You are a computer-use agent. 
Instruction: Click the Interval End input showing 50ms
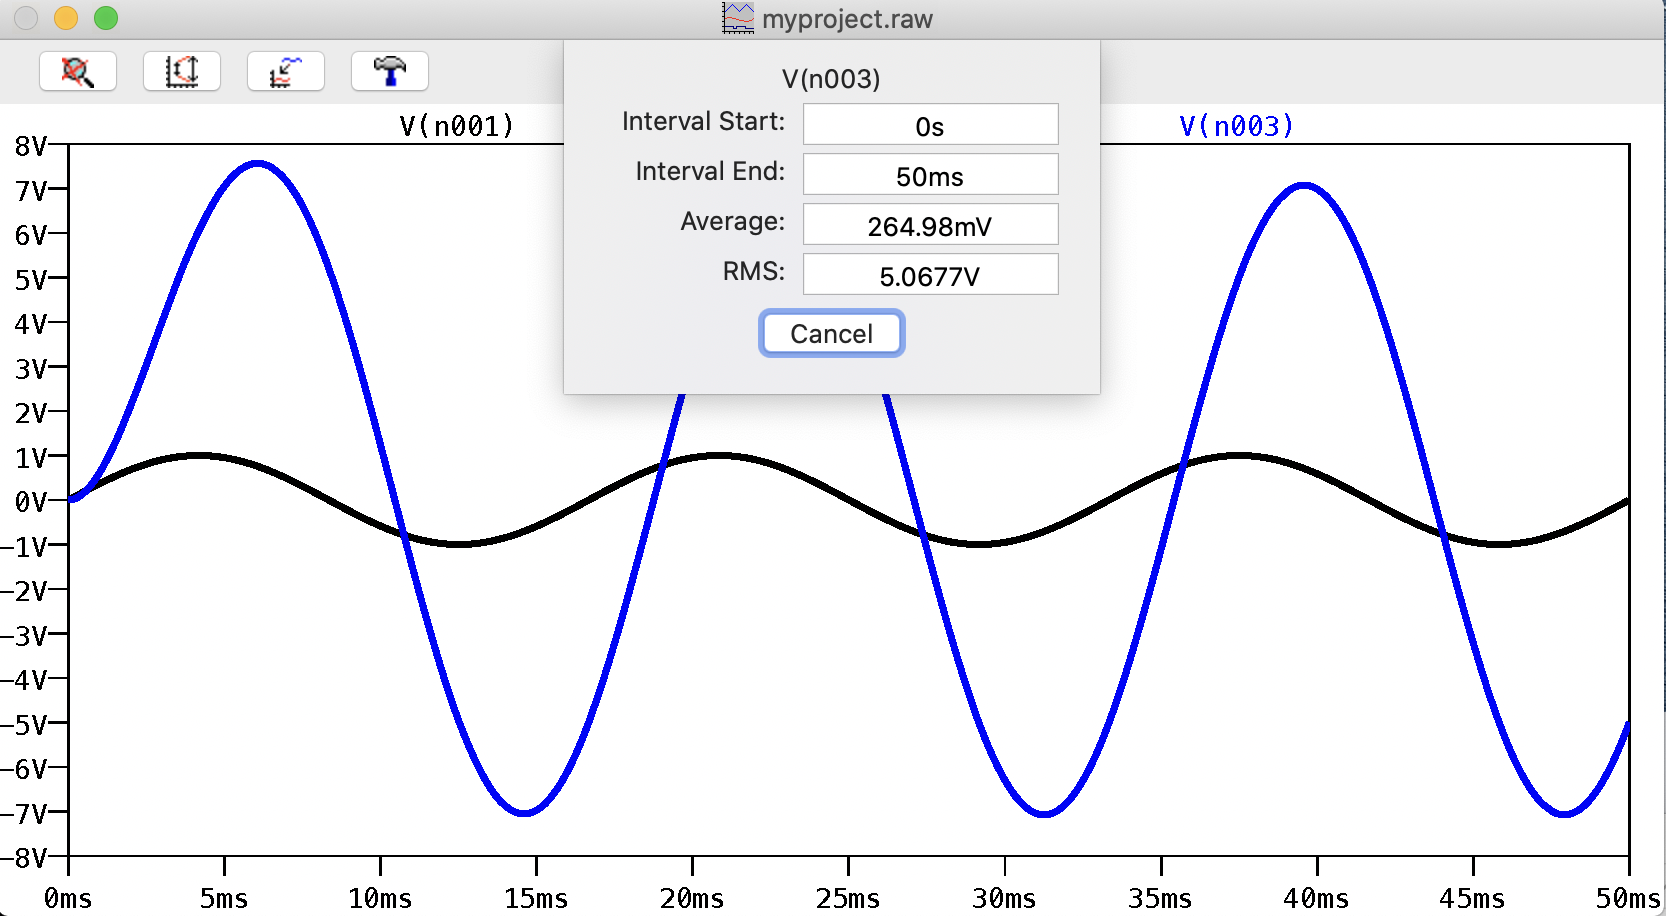click(930, 174)
